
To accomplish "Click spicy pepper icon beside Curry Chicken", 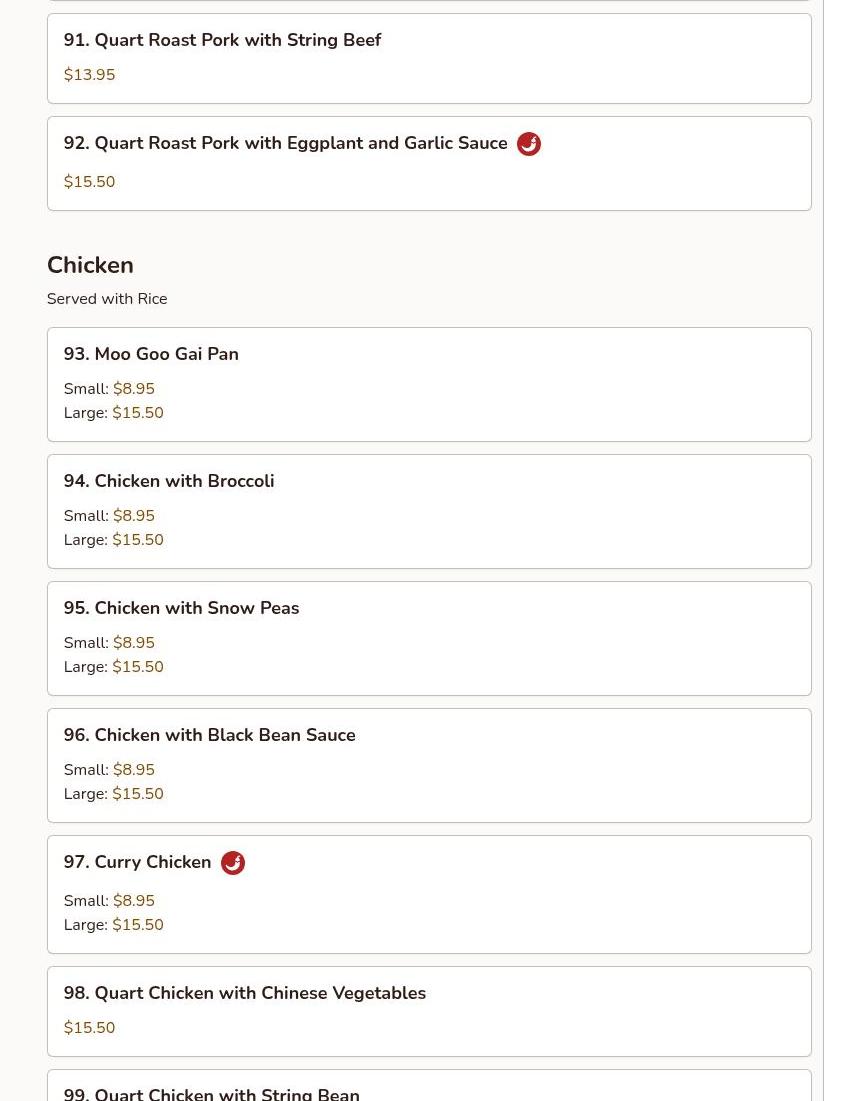I will click(x=232, y=863).
